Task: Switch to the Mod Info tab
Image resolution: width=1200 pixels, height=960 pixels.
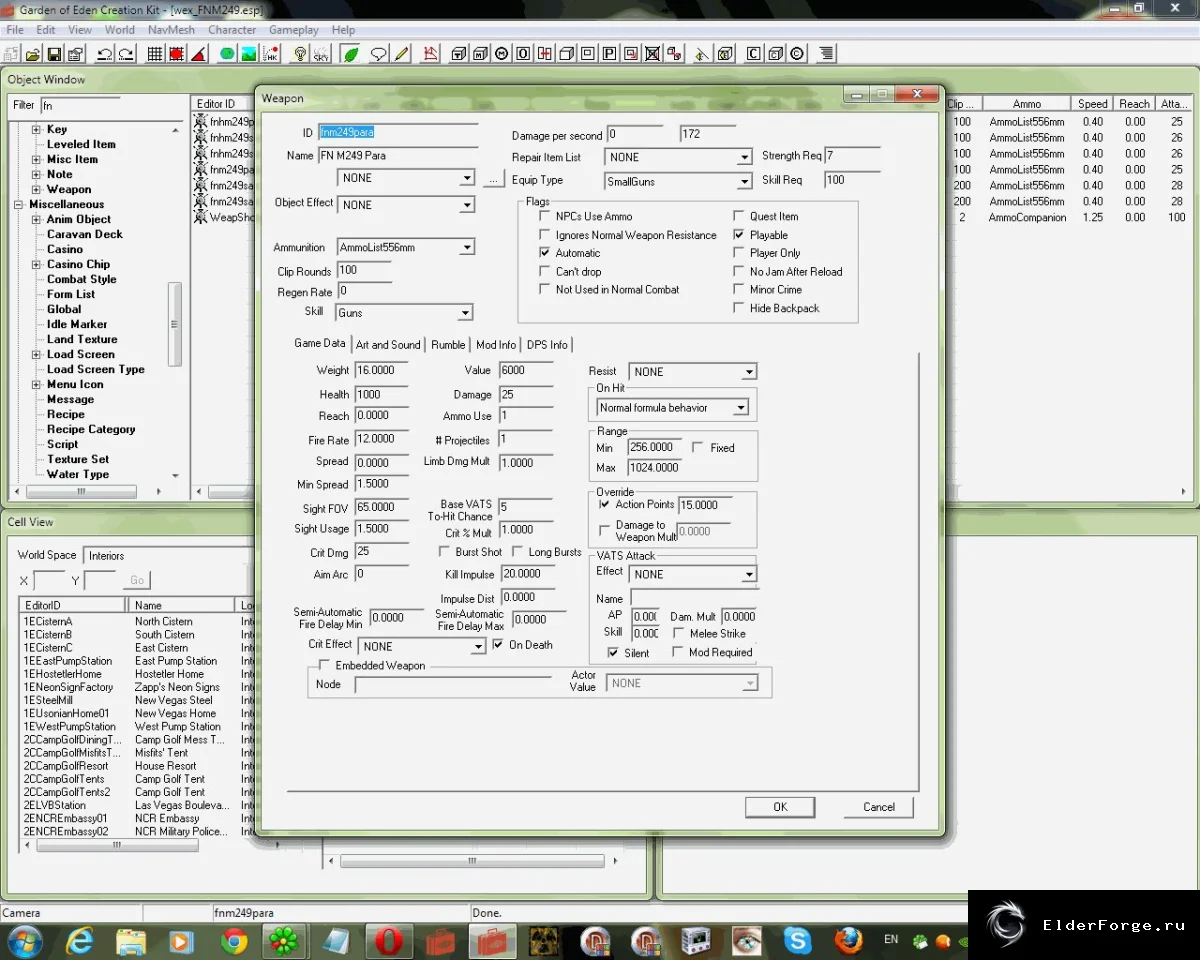Action: click(495, 345)
